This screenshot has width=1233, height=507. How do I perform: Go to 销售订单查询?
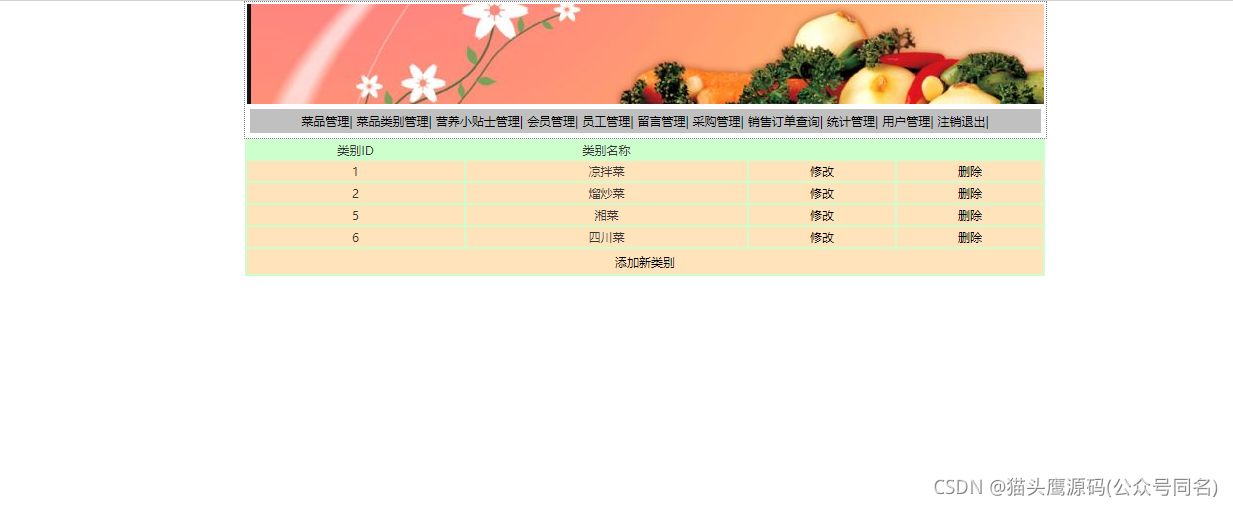point(783,122)
